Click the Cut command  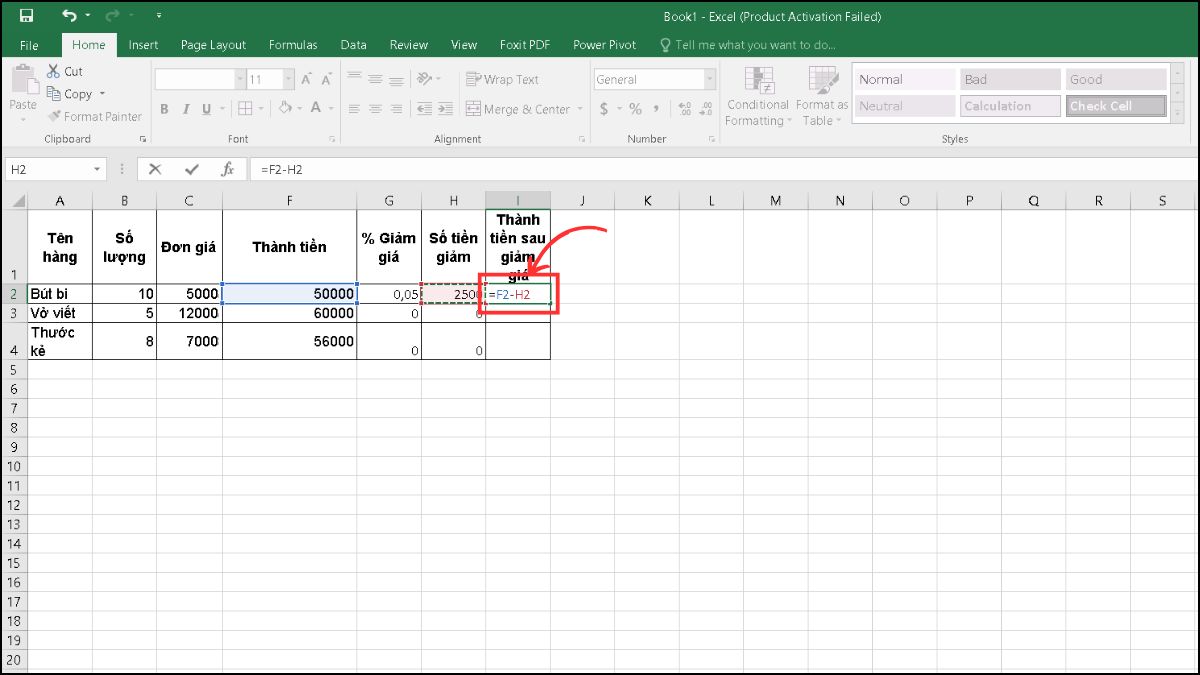point(66,71)
